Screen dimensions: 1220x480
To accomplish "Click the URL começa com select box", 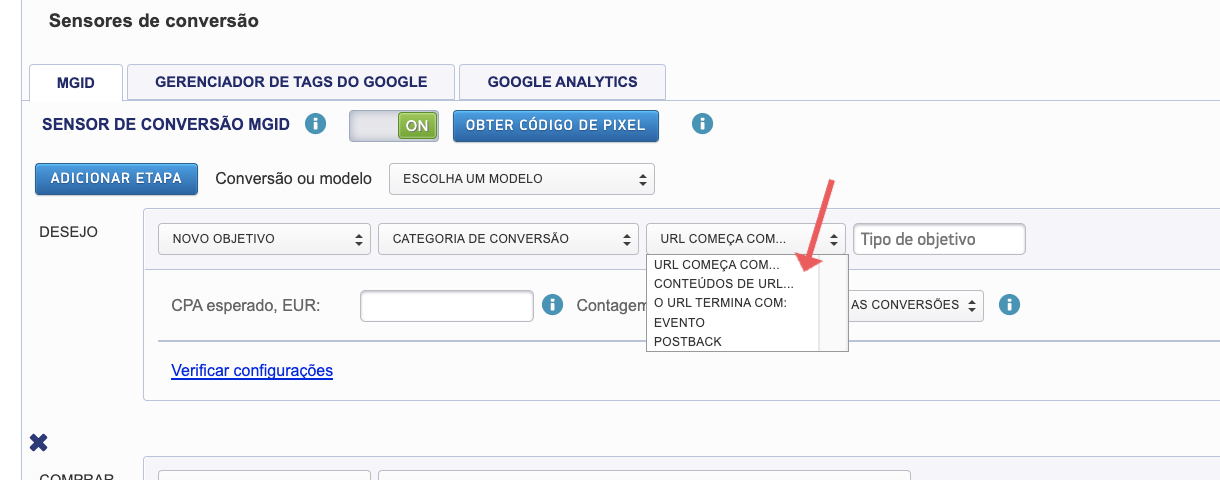I will point(745,239).
